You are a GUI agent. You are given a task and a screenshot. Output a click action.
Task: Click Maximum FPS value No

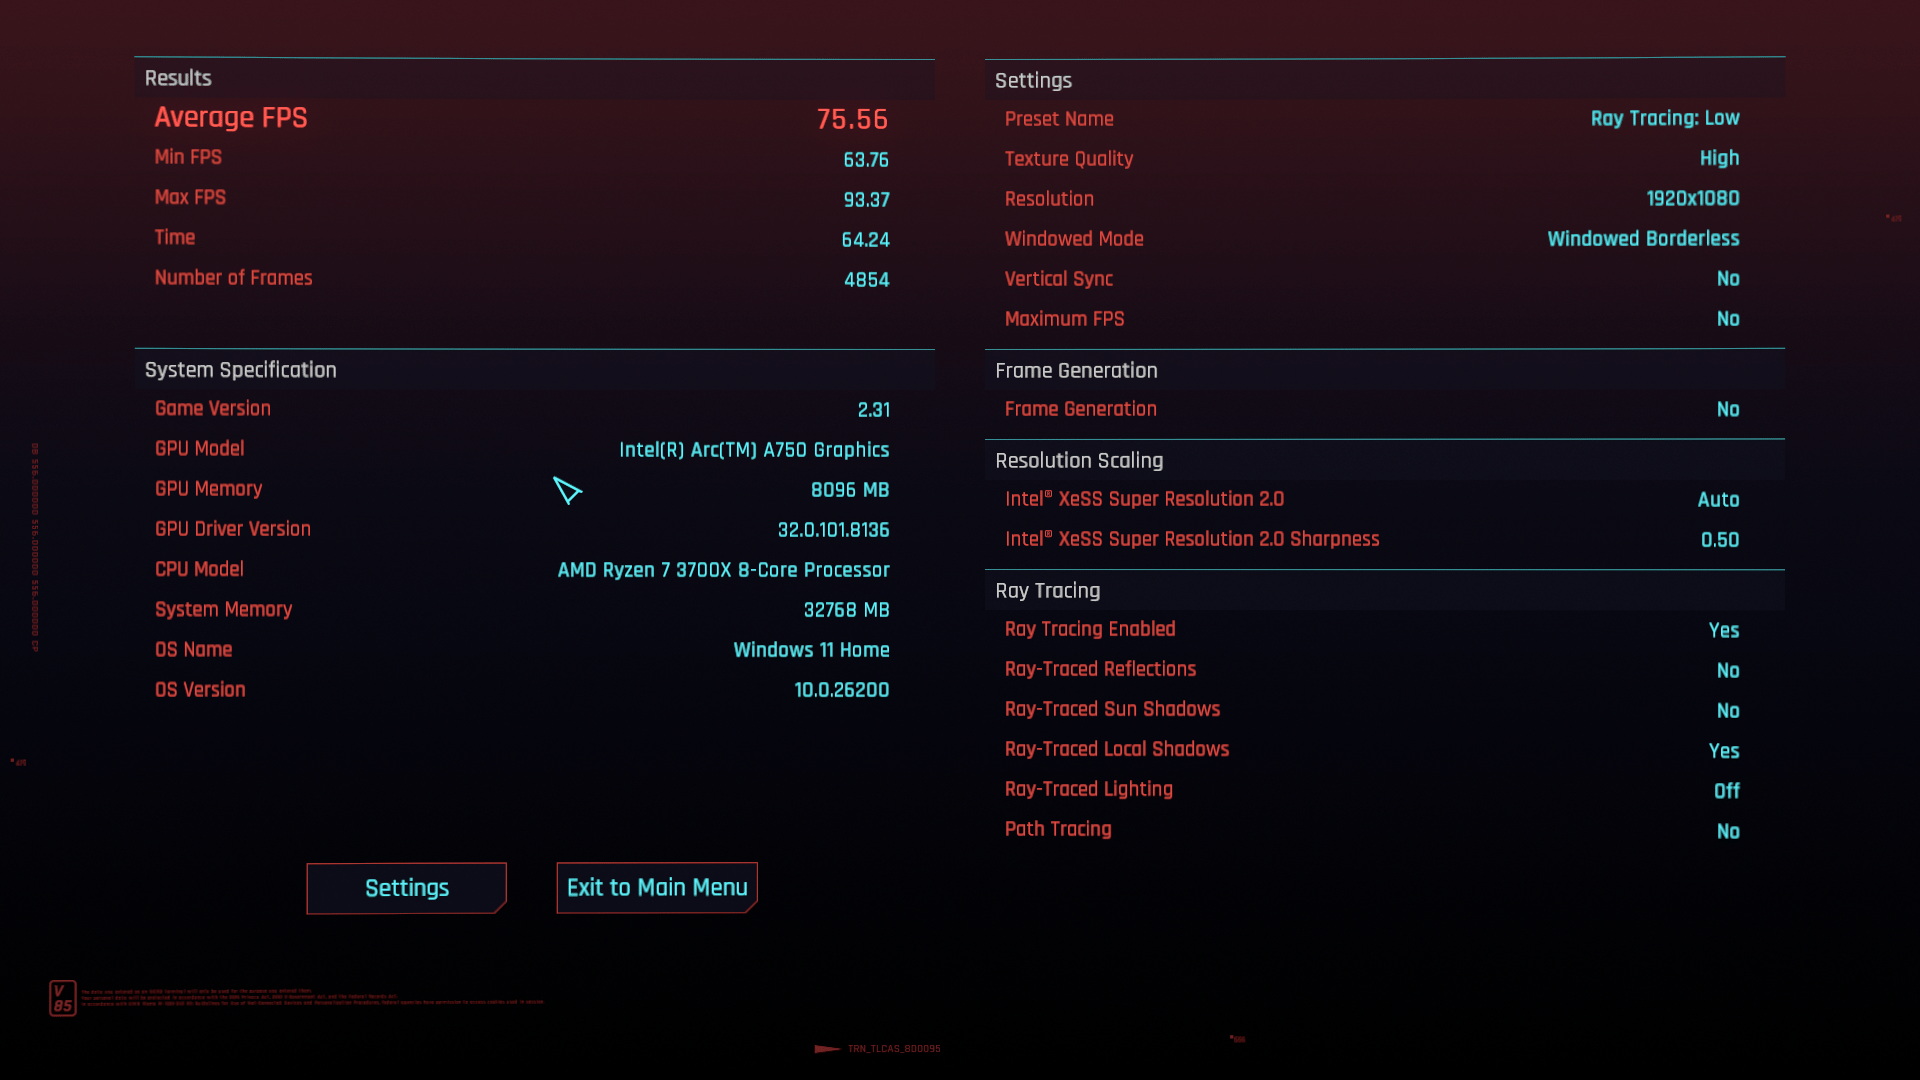pos(1728,319)
